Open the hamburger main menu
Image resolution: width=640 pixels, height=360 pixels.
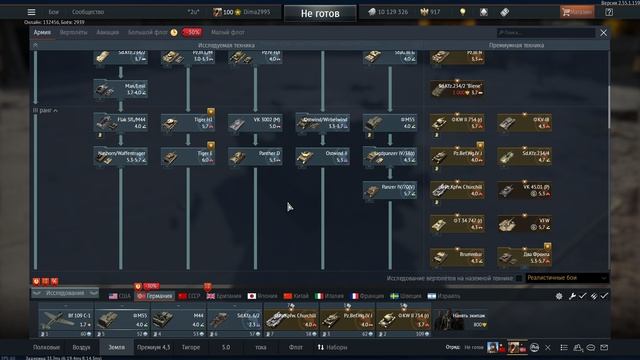coord(31,12)
